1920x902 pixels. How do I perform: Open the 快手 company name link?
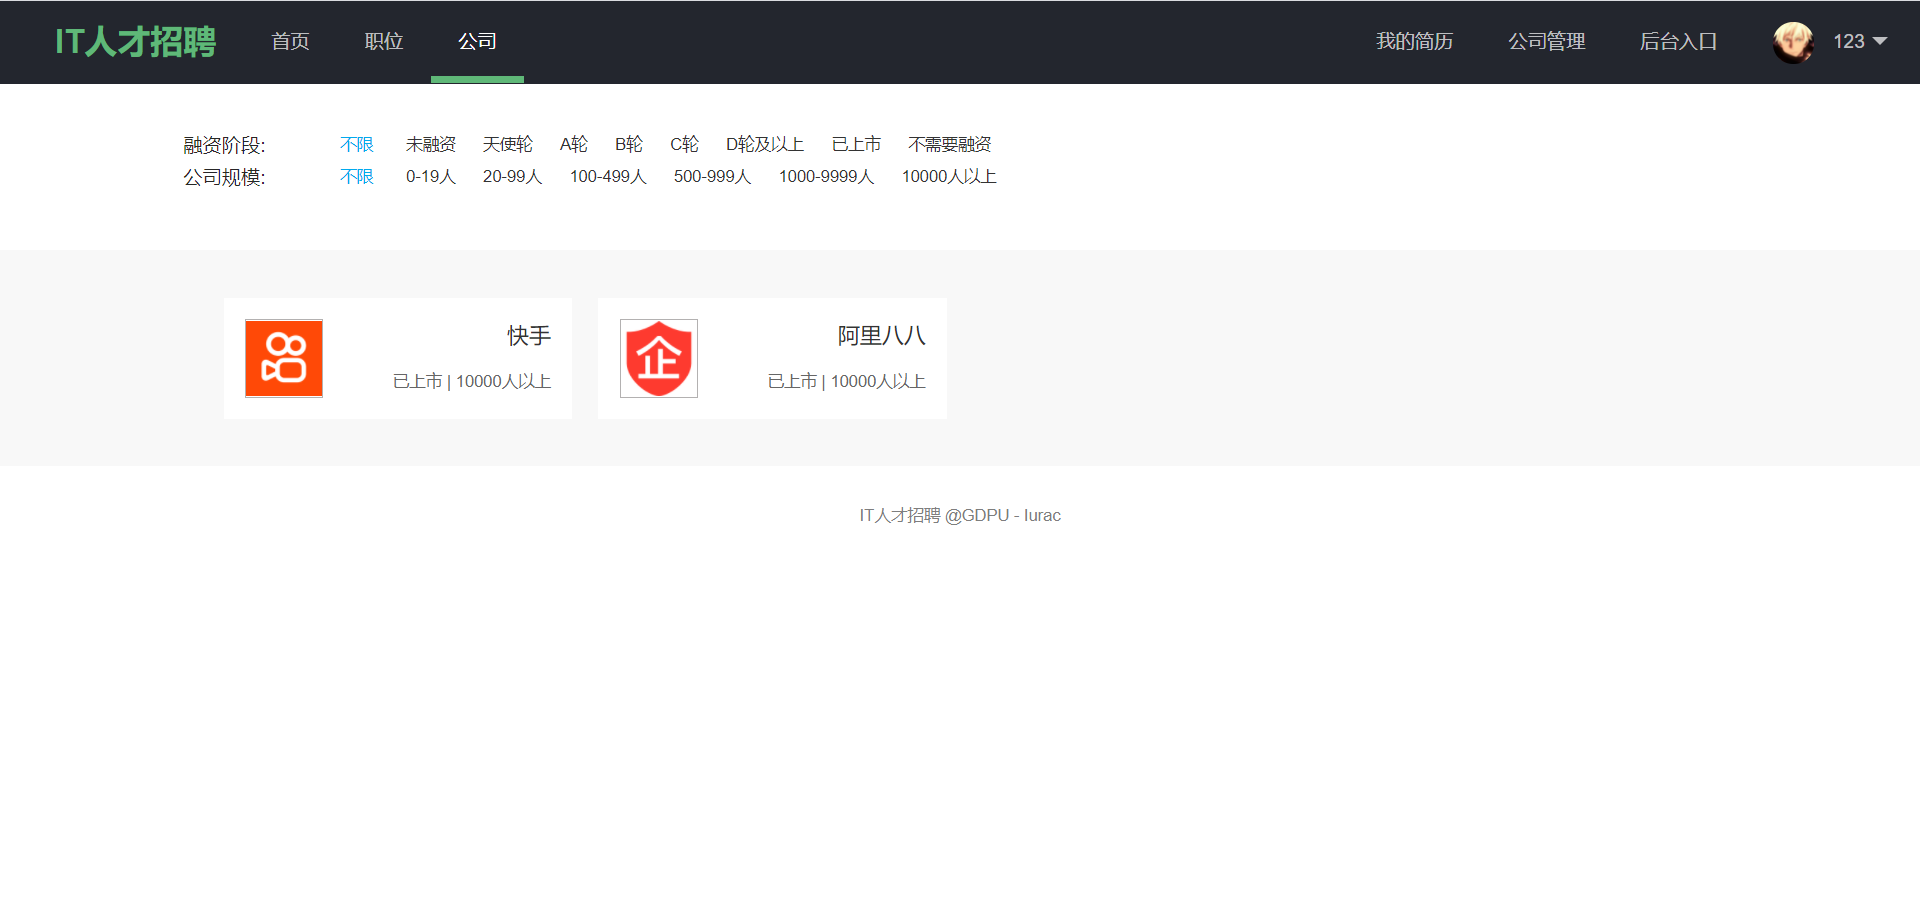click(529, 336)
